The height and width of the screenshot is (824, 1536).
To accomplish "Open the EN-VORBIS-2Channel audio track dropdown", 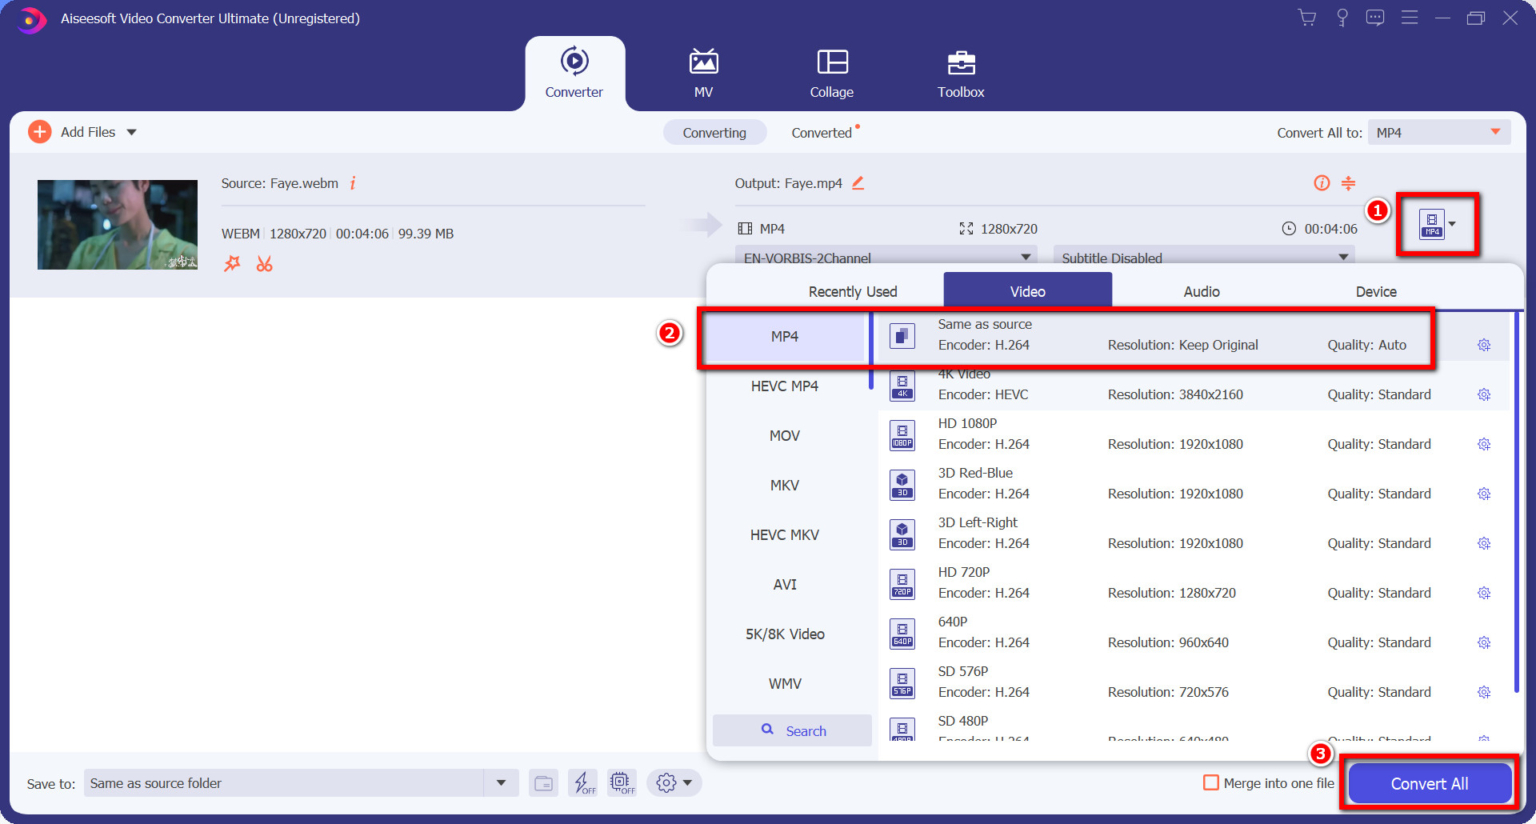I will [884, 257].
